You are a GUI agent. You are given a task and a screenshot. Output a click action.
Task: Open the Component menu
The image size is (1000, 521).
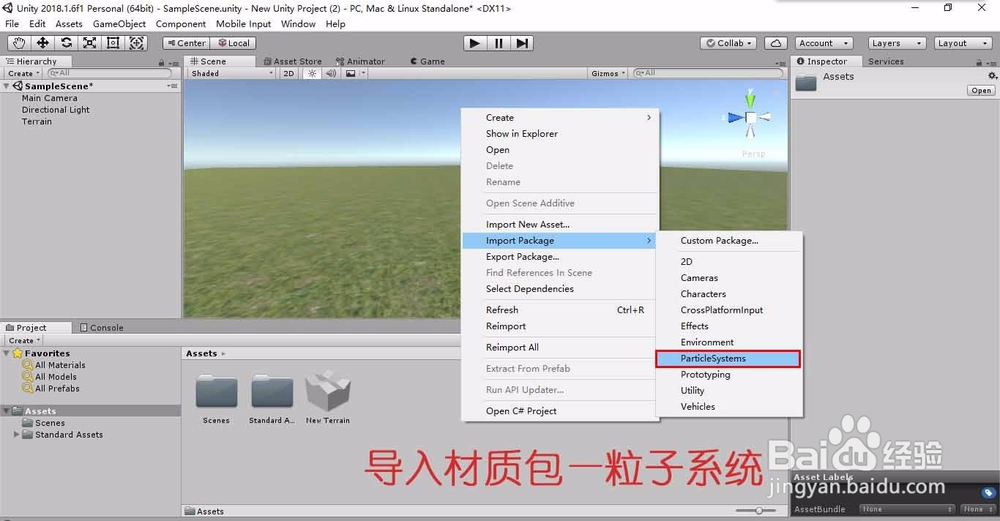click(180, 24)
